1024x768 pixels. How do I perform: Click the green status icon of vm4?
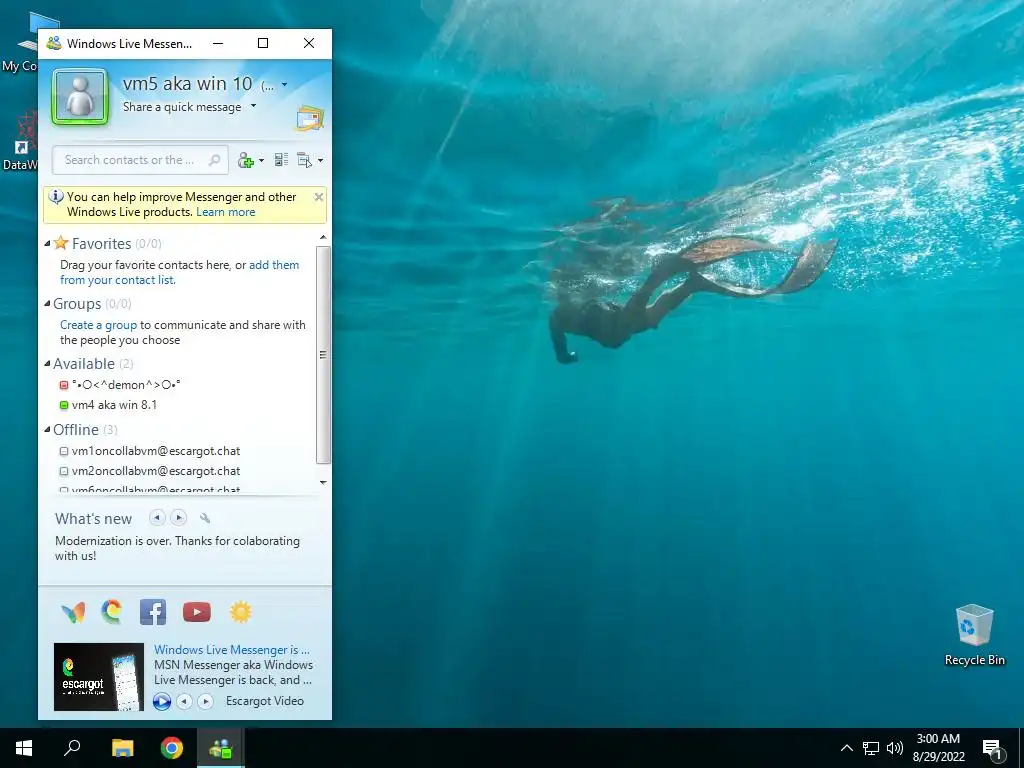pyautogui.click(x=64, y=406)
